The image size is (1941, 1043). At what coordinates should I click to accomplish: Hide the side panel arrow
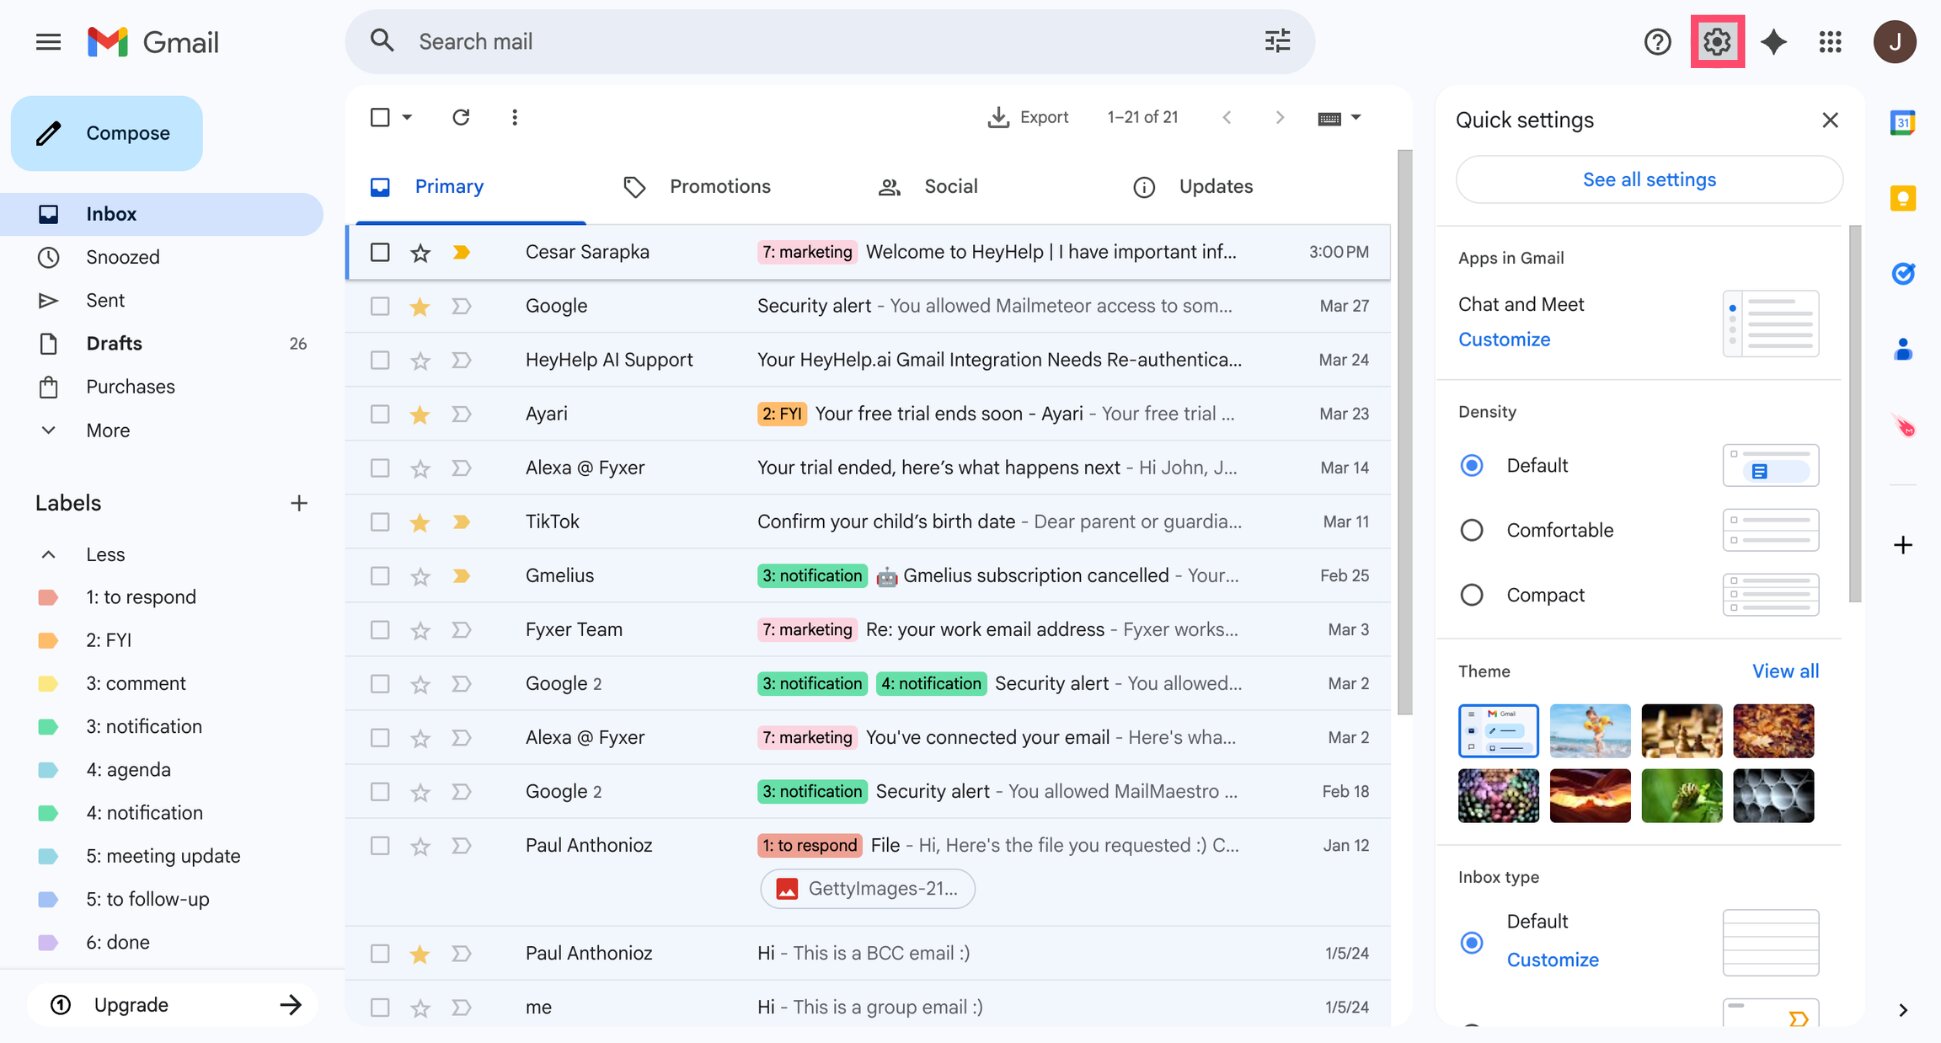point(1902,1010)
